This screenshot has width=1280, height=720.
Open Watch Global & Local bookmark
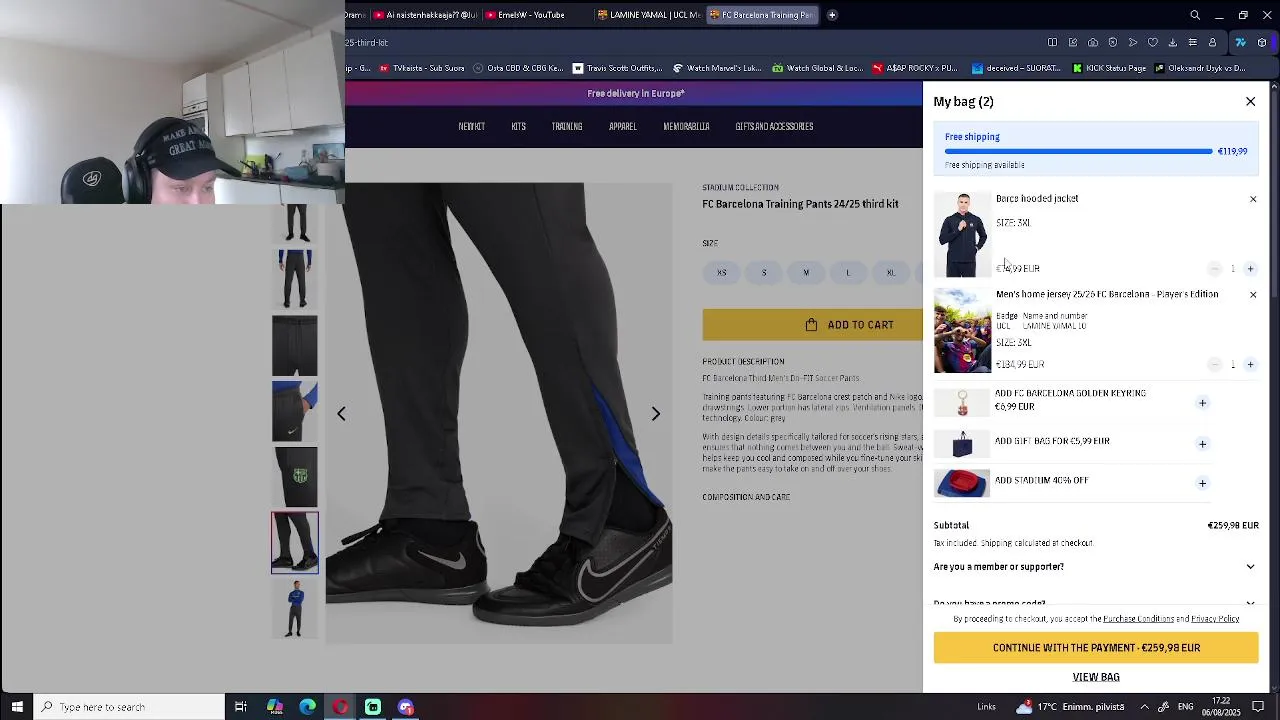816,68
